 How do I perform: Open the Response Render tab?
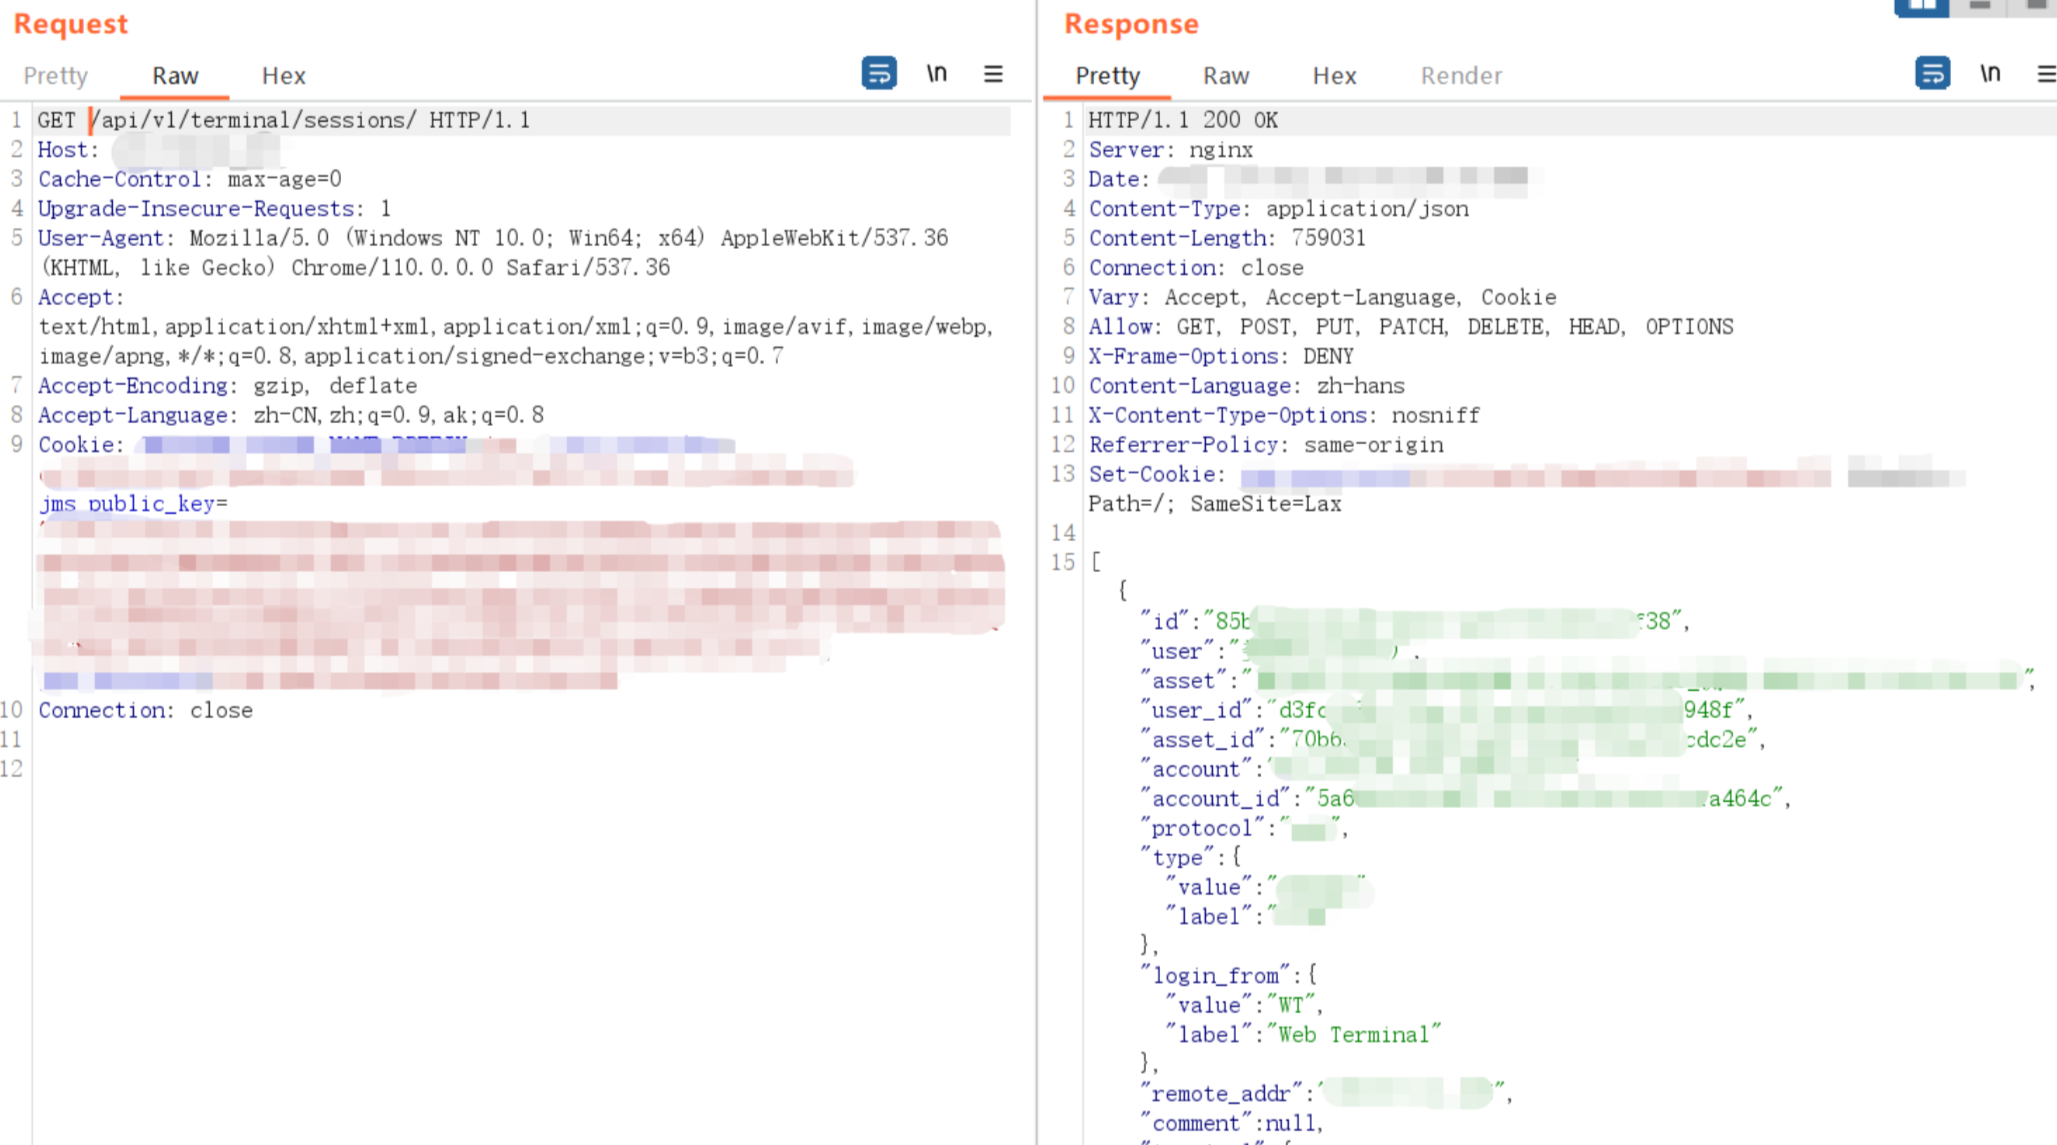coord(1461,76)
